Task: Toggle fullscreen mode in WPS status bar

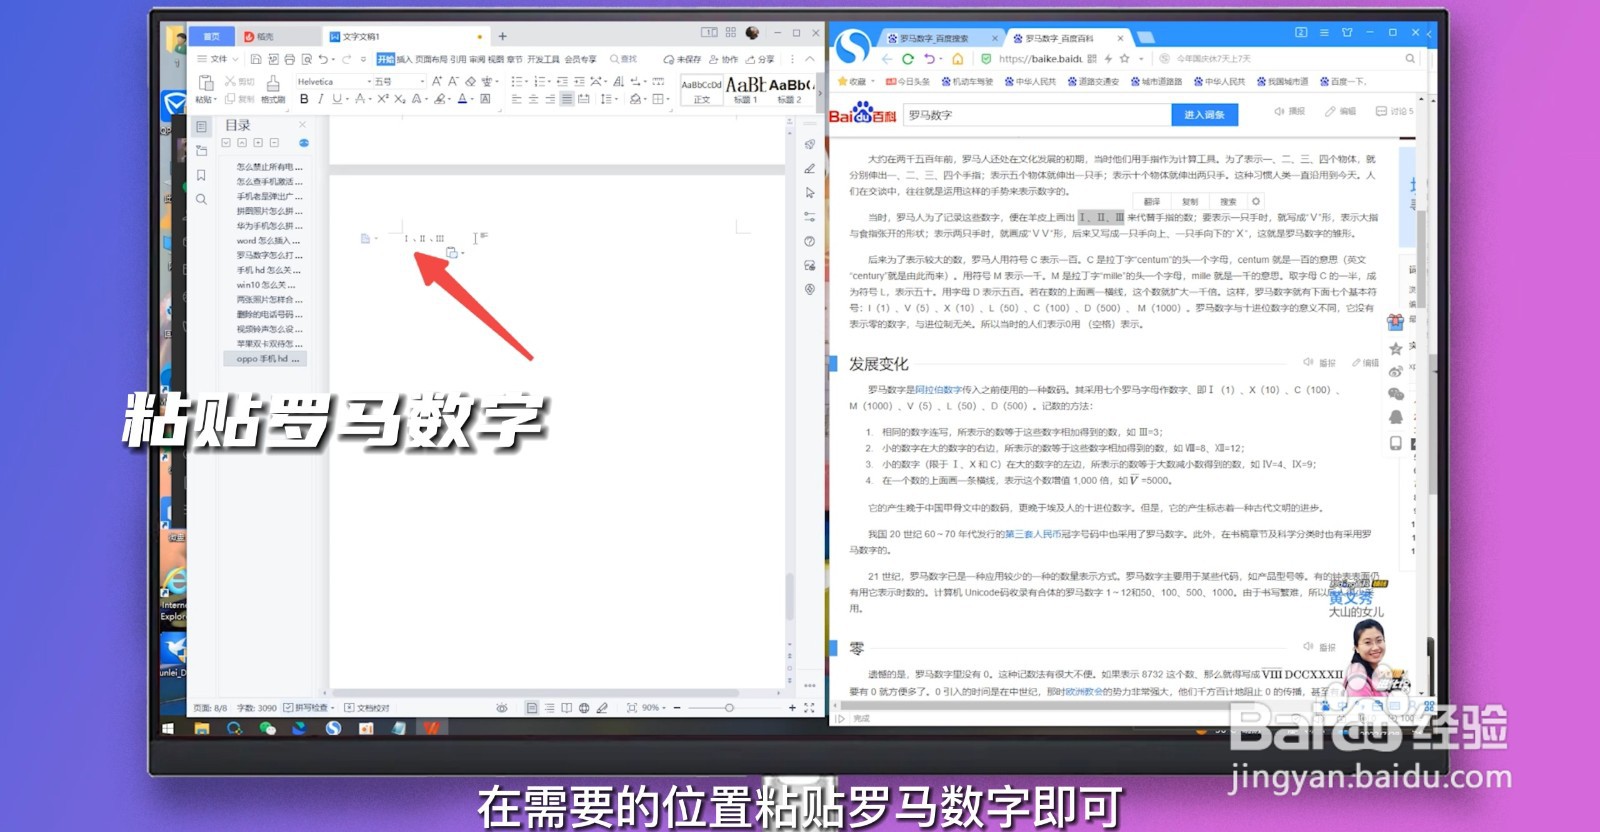Action: (809, 708)
